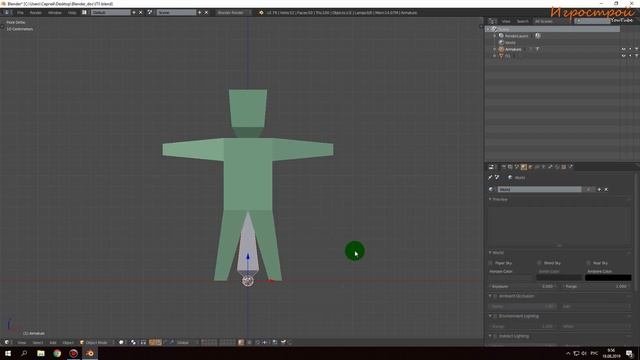Expand the Armature tree row
640x360 pixels.
coord(494,49)
